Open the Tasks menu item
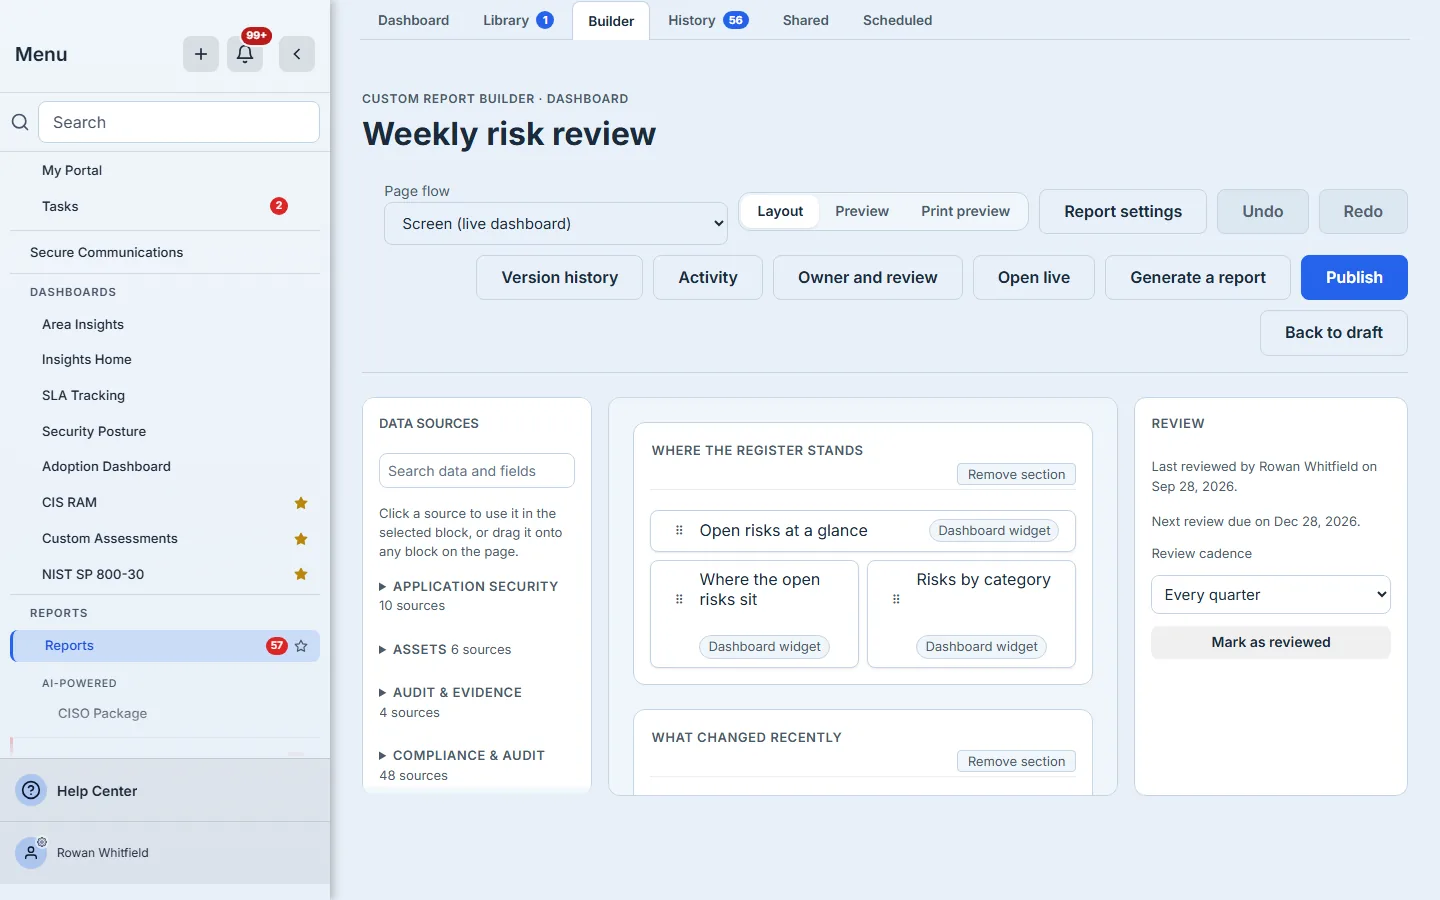 [x=165, y=206]
